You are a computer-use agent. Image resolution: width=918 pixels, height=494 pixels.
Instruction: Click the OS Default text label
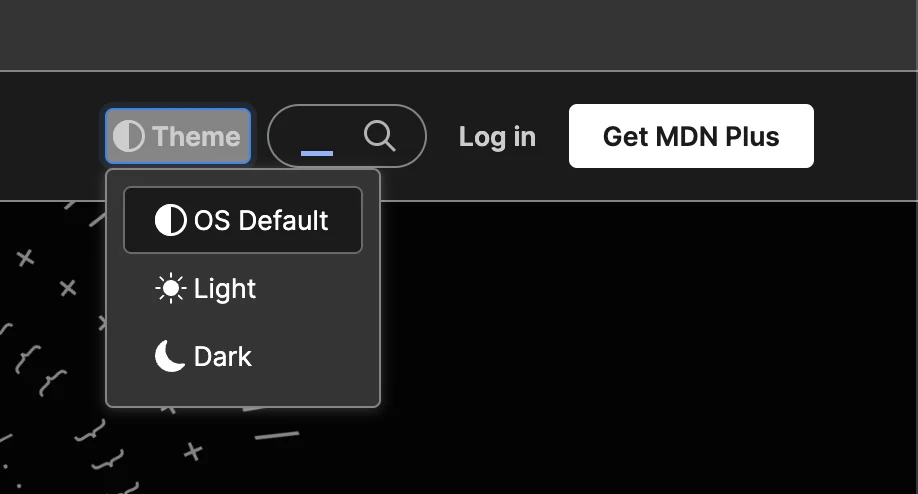click(x=261, y=221)
